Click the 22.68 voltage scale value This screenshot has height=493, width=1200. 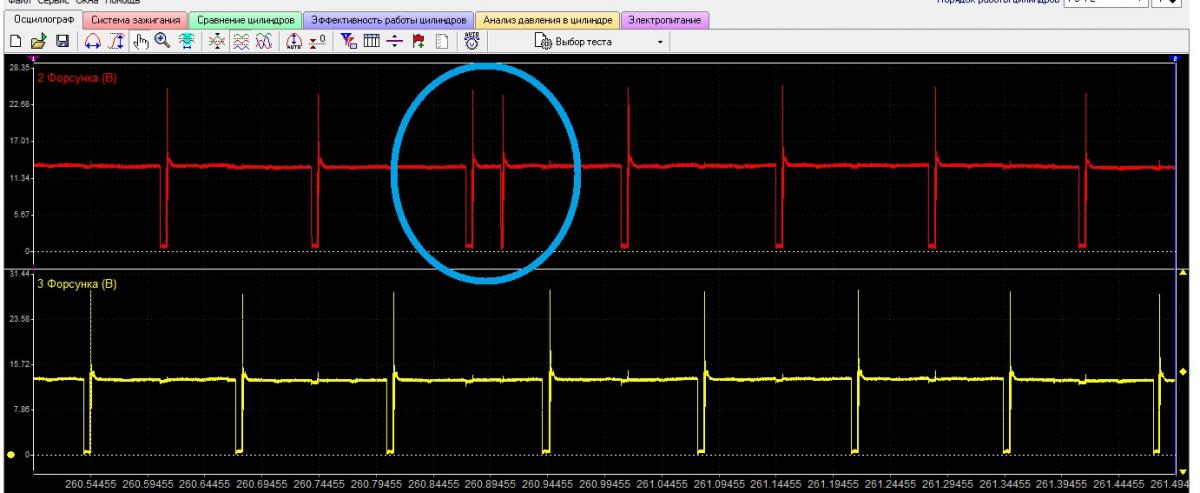click(x=18, y=104)
